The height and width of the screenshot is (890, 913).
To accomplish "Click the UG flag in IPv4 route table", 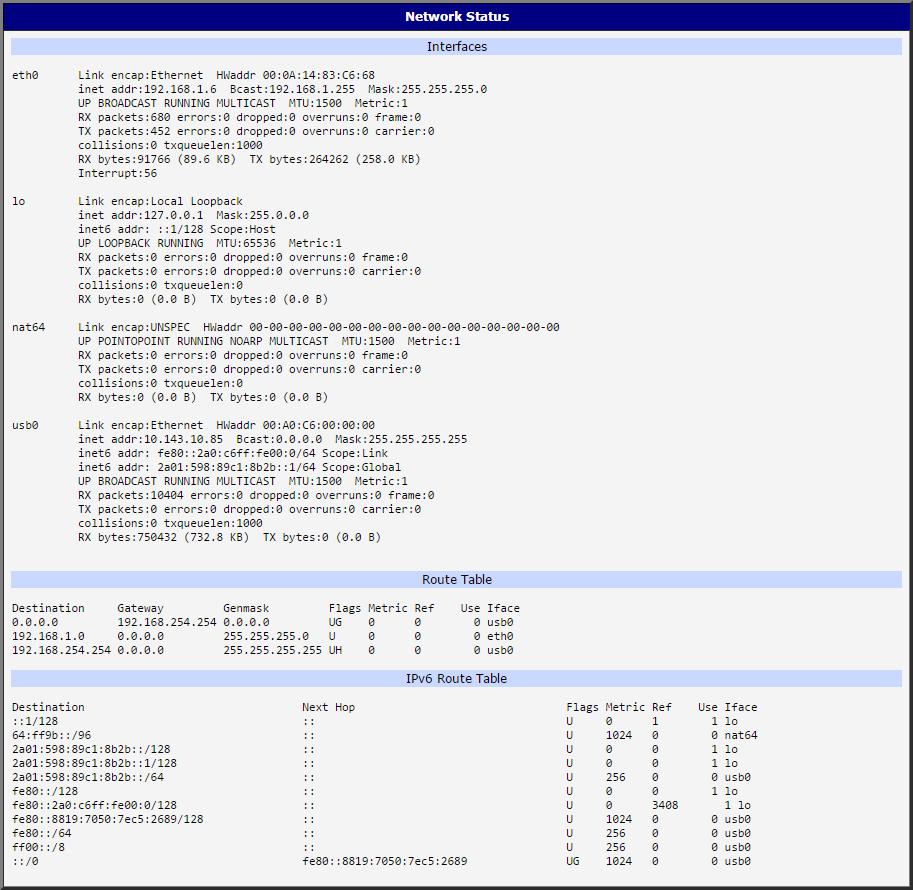I will tap(335, 622).
